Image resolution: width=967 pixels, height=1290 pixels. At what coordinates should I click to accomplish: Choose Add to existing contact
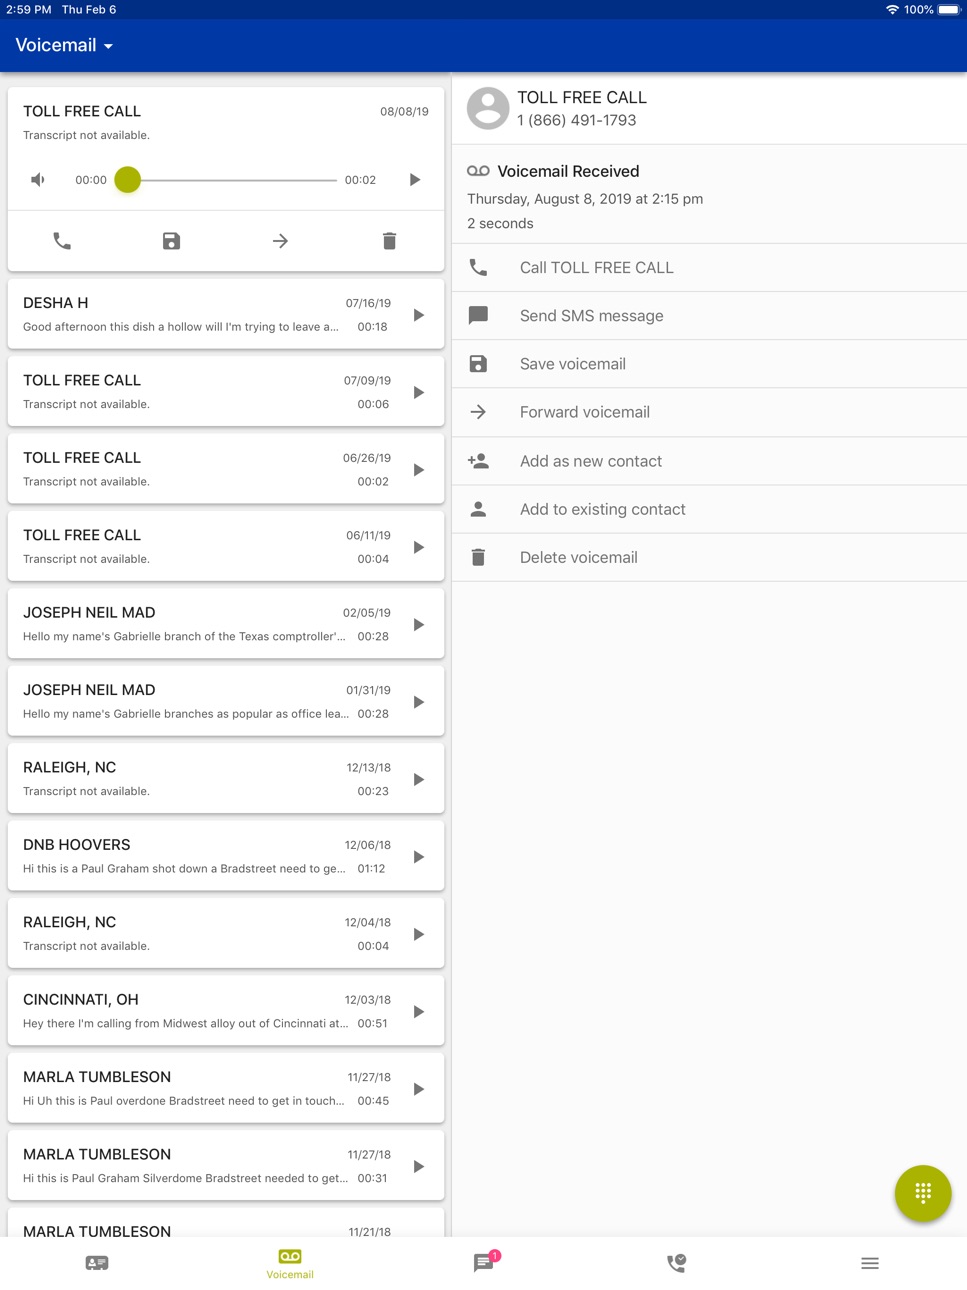click(709, 509)
